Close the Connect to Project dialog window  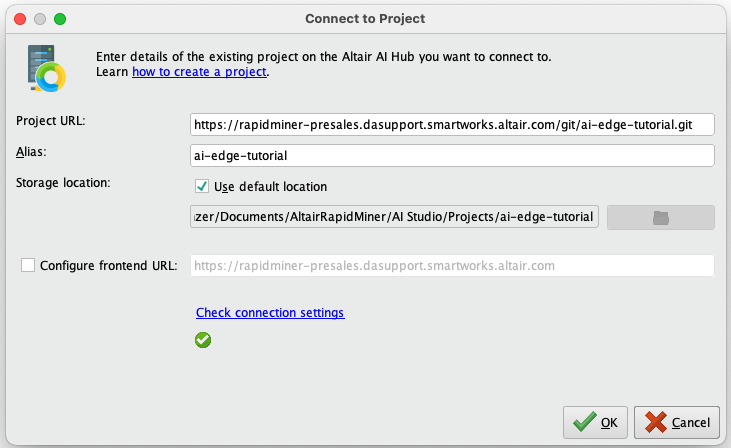pos(19,19)
